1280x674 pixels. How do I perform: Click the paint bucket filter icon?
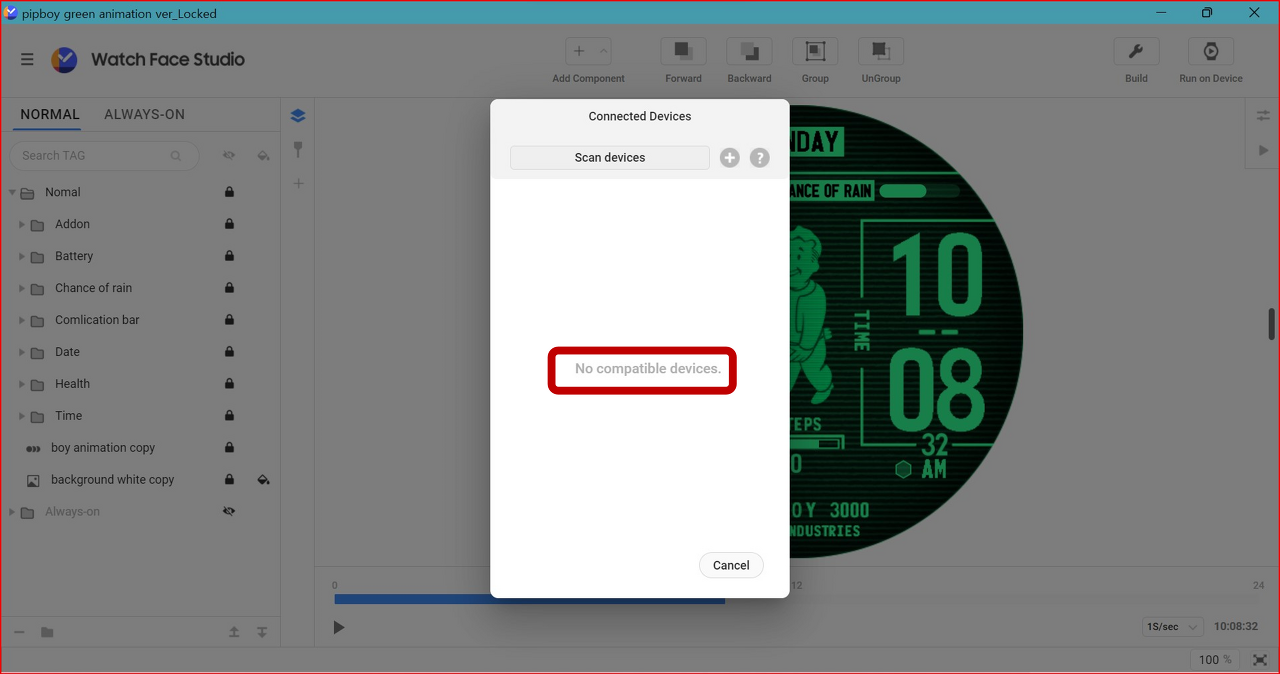(263, 156)
